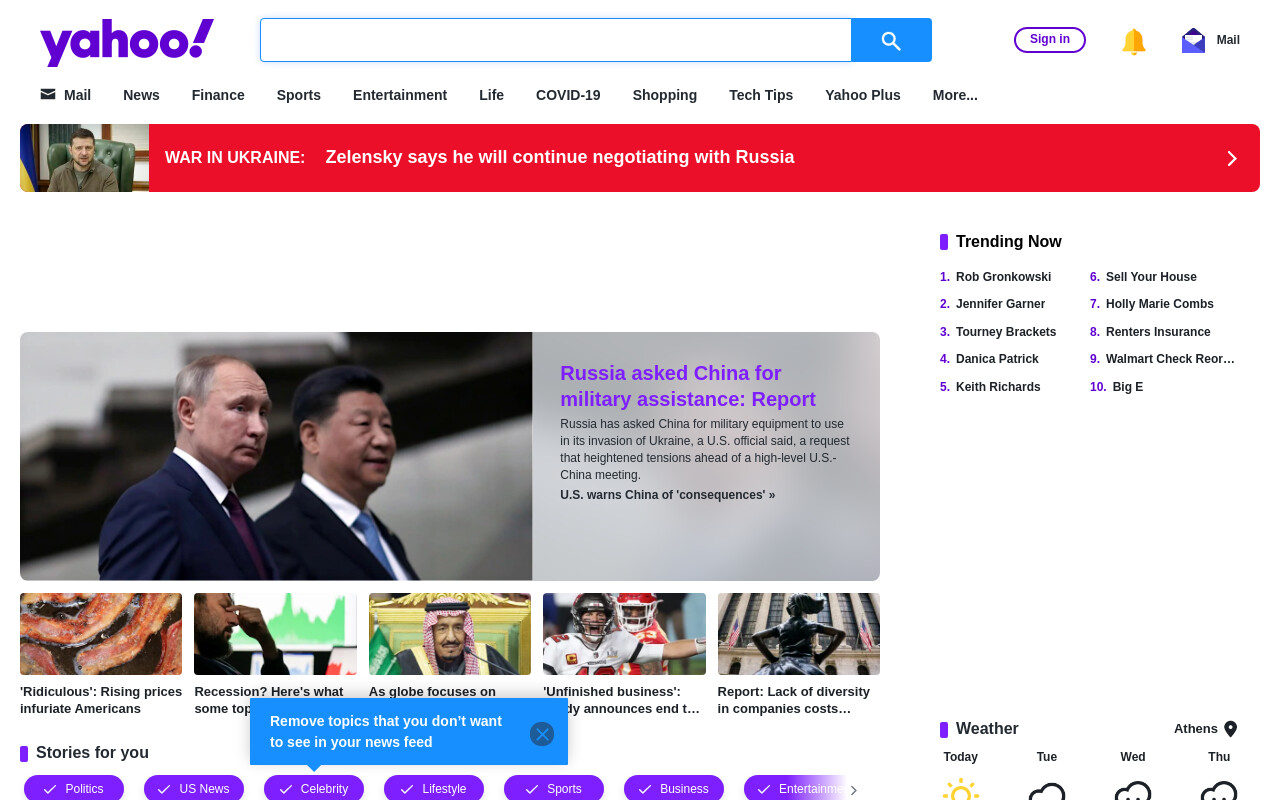Expand the More... navigation menu
This screenshot has width=1280, height=800.
pyautogui.click(x=955, y=95)
